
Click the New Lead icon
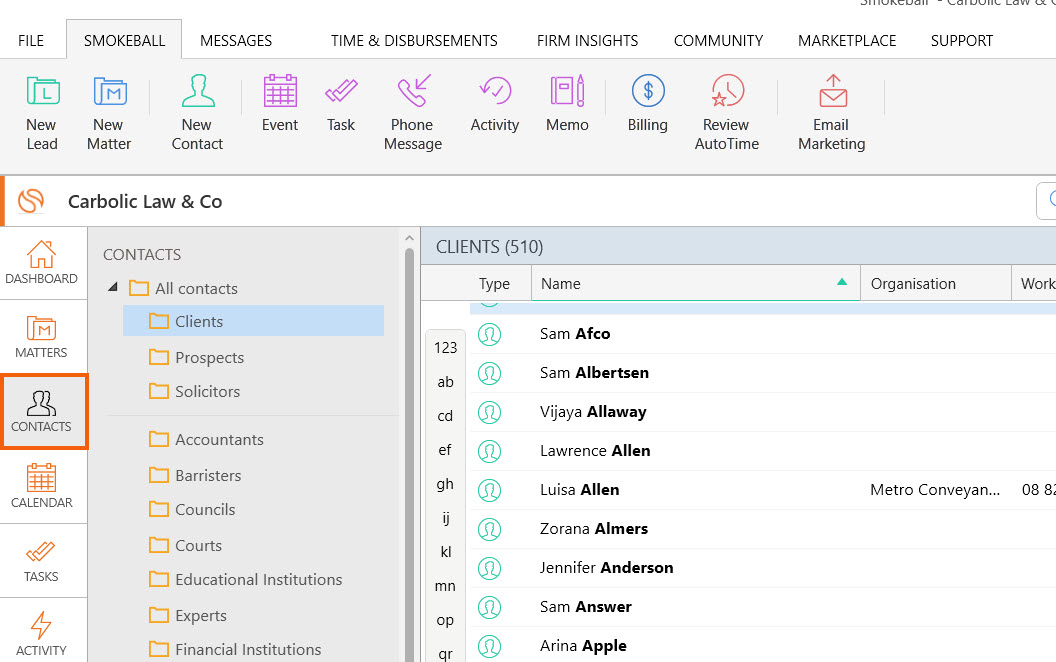point(41,93)
